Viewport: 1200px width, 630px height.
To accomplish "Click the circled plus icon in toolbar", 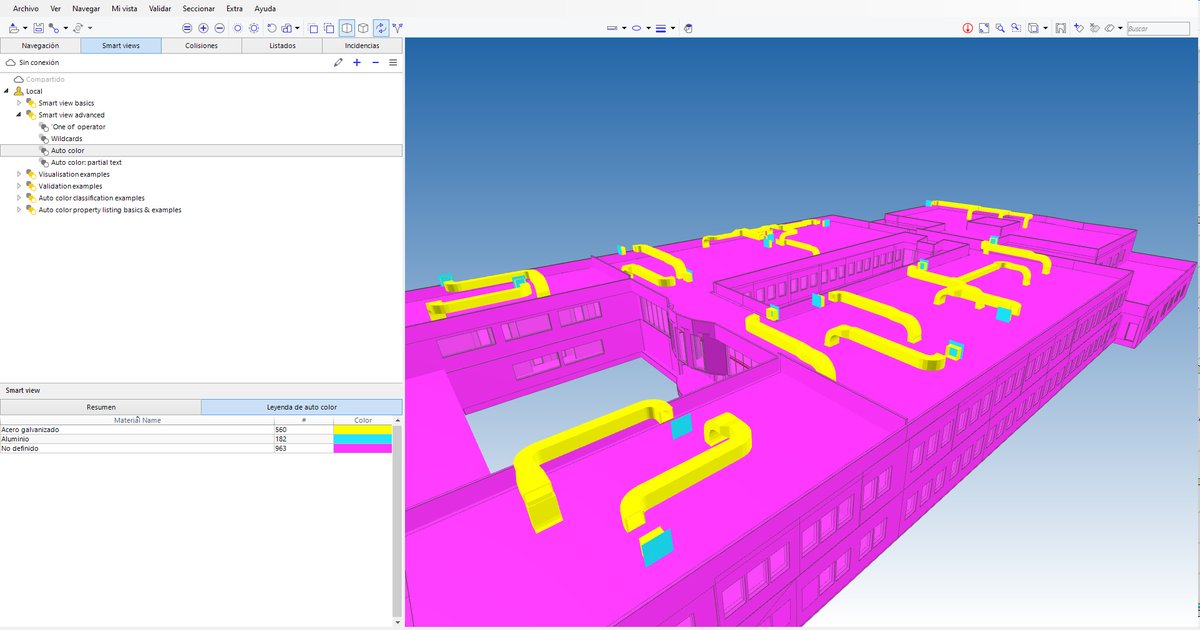I will (x=203, y=28).
